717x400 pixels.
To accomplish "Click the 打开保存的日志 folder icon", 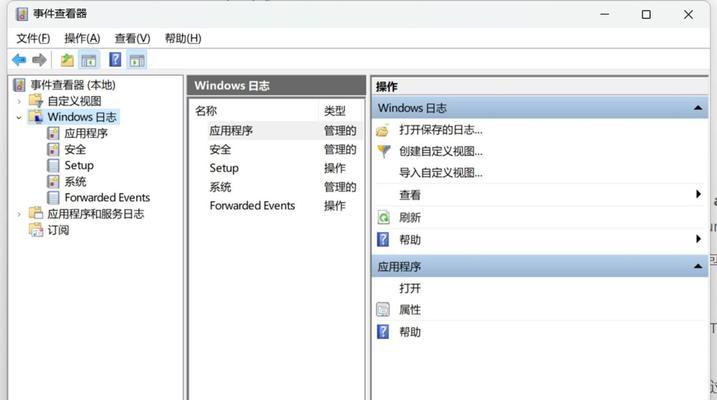I will coord(383,130).
